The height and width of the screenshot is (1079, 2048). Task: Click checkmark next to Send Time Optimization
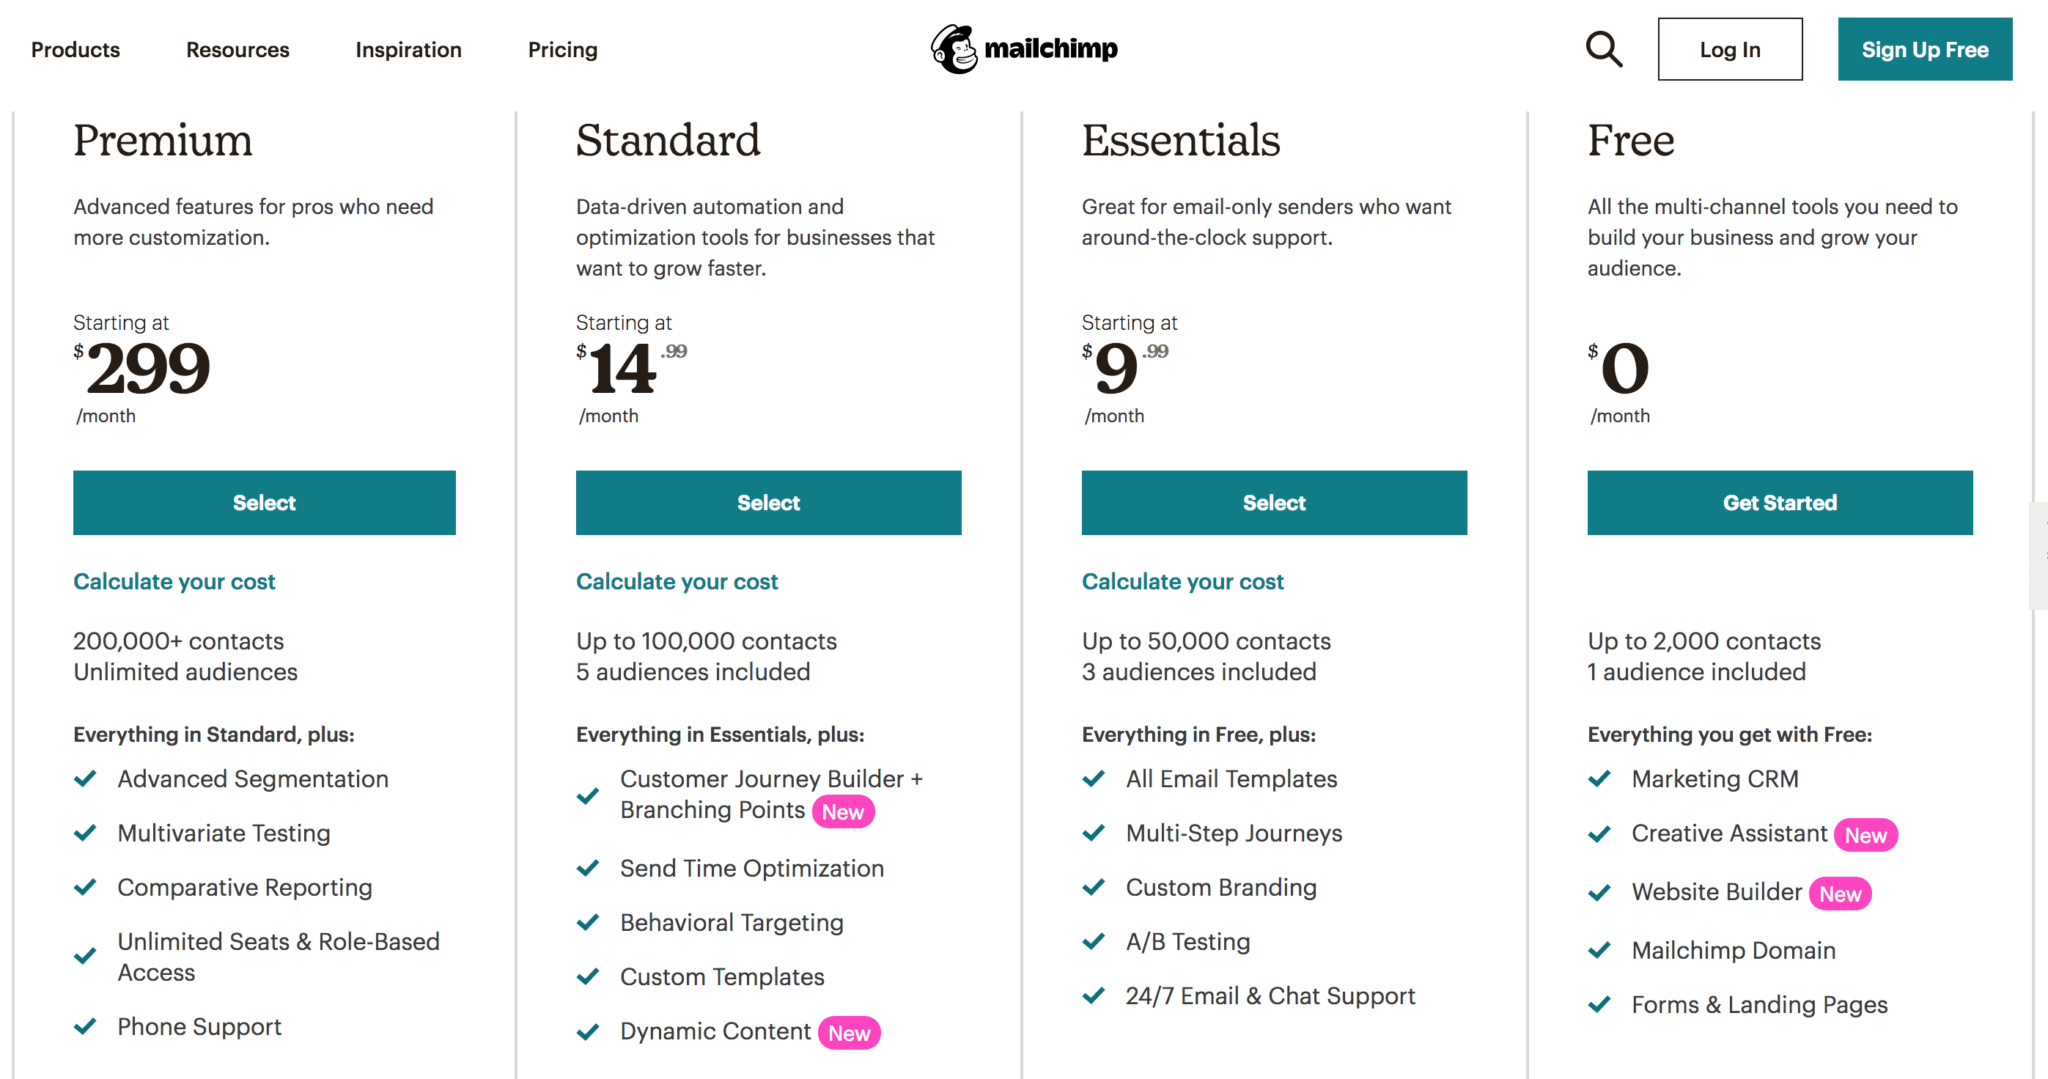coord(588,868)
